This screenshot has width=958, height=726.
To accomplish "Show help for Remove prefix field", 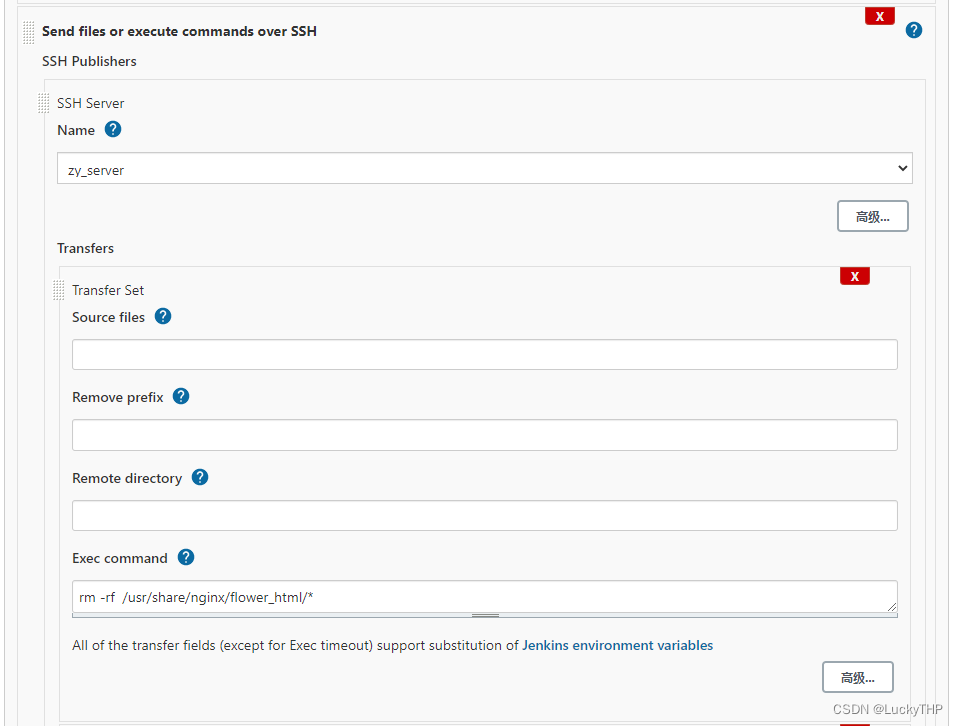I will 181,397.
